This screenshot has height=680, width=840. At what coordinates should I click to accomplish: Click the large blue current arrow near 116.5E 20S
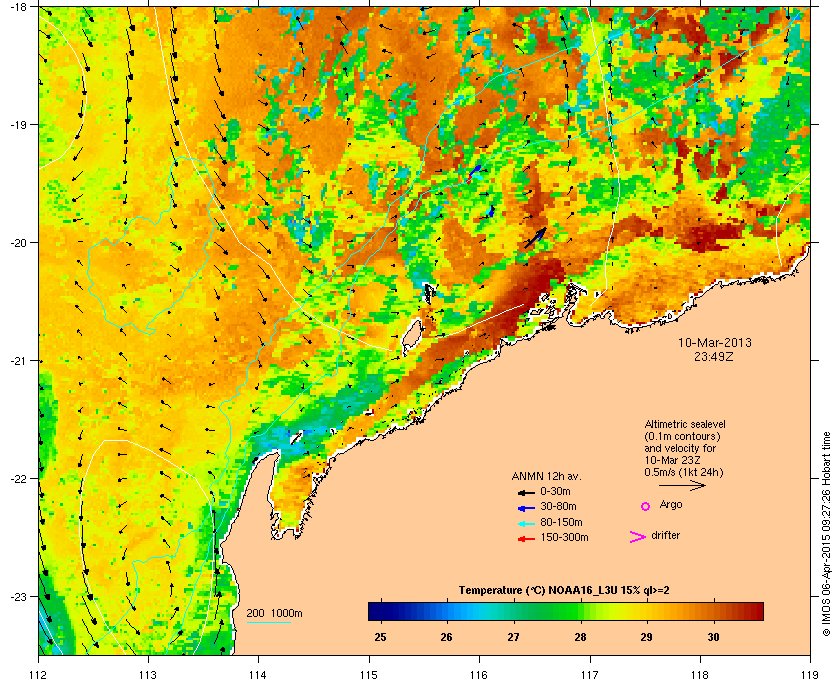coord(535,237)
